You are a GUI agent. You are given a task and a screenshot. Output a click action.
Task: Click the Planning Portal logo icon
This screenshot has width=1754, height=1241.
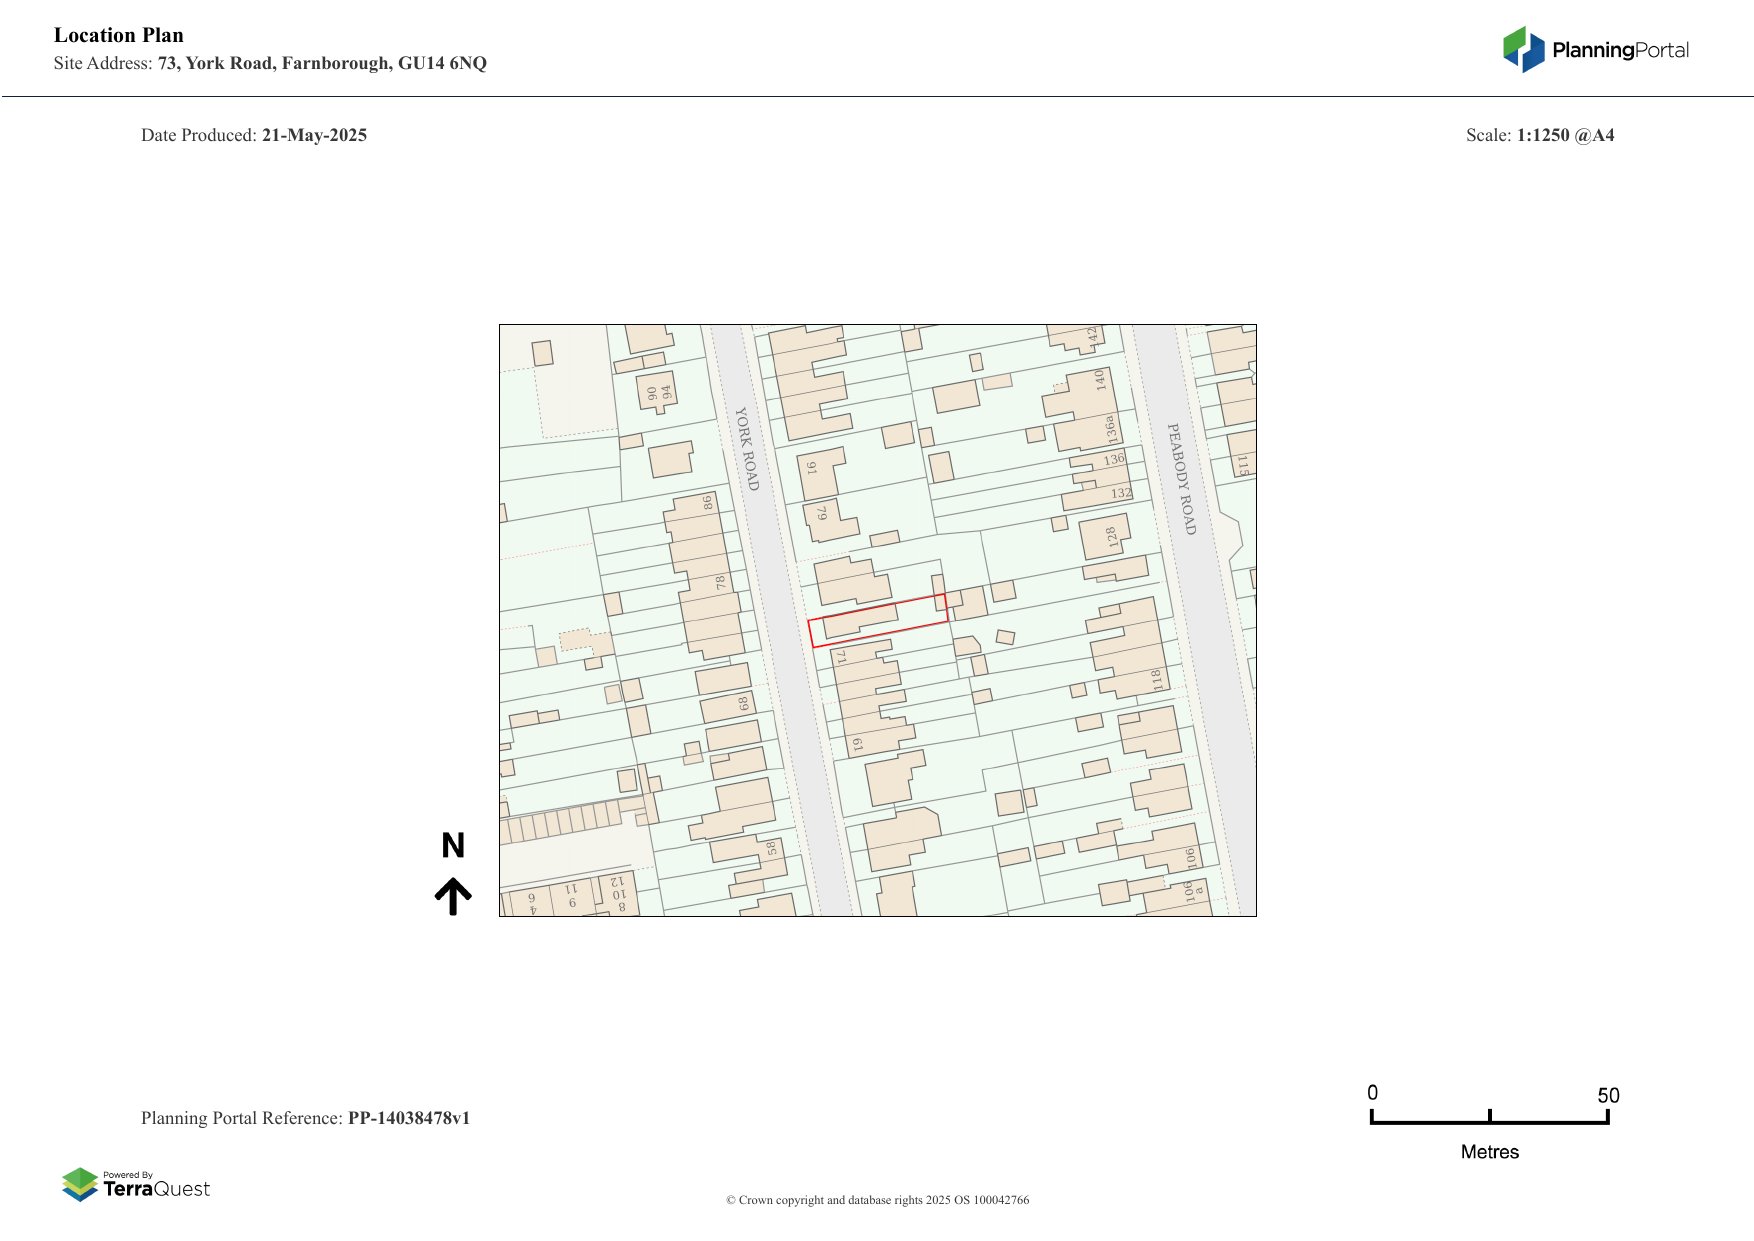point(1523,49)
